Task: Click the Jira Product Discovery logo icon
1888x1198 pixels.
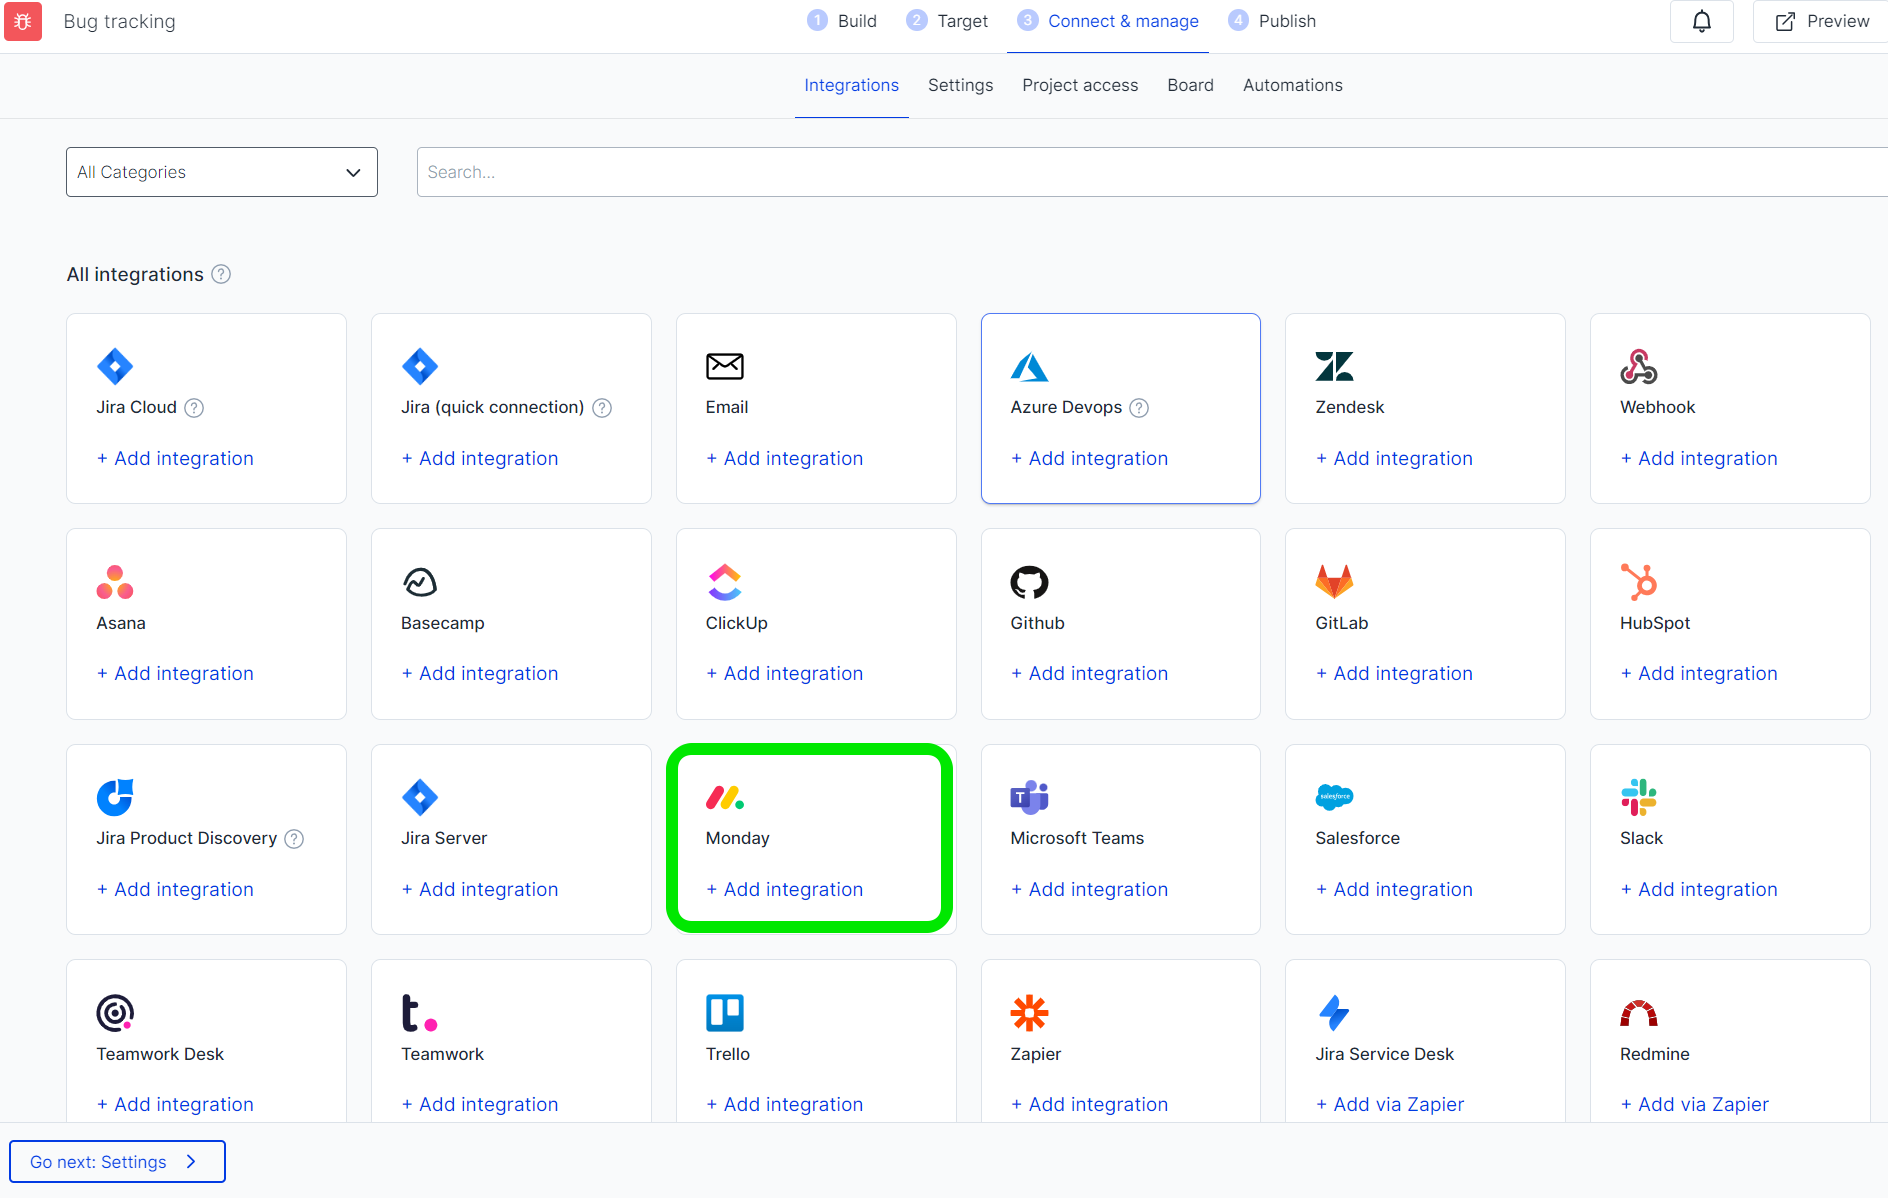Action: 115,797
